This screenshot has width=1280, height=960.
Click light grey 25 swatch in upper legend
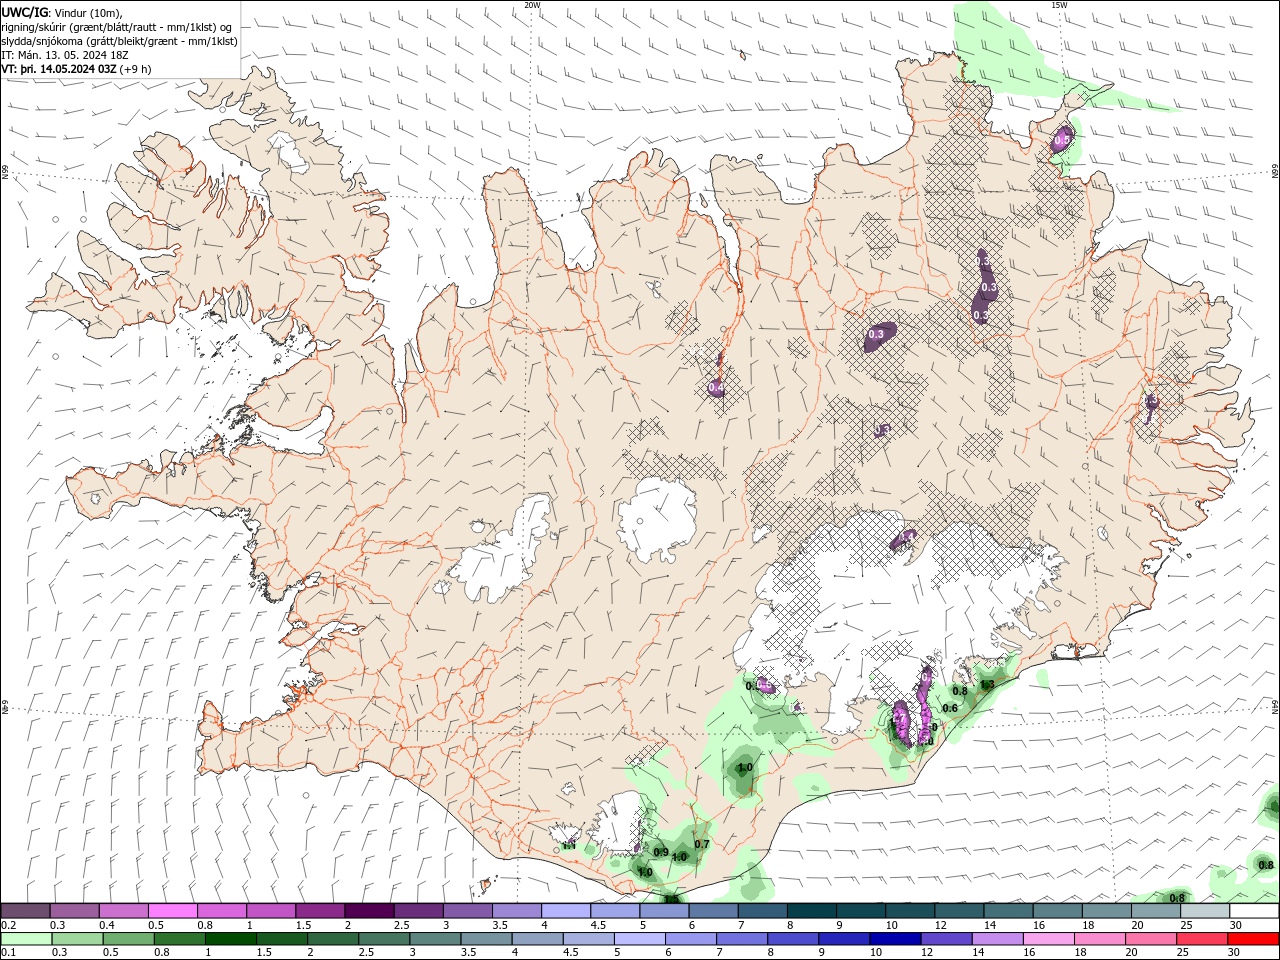(1205, 911)
